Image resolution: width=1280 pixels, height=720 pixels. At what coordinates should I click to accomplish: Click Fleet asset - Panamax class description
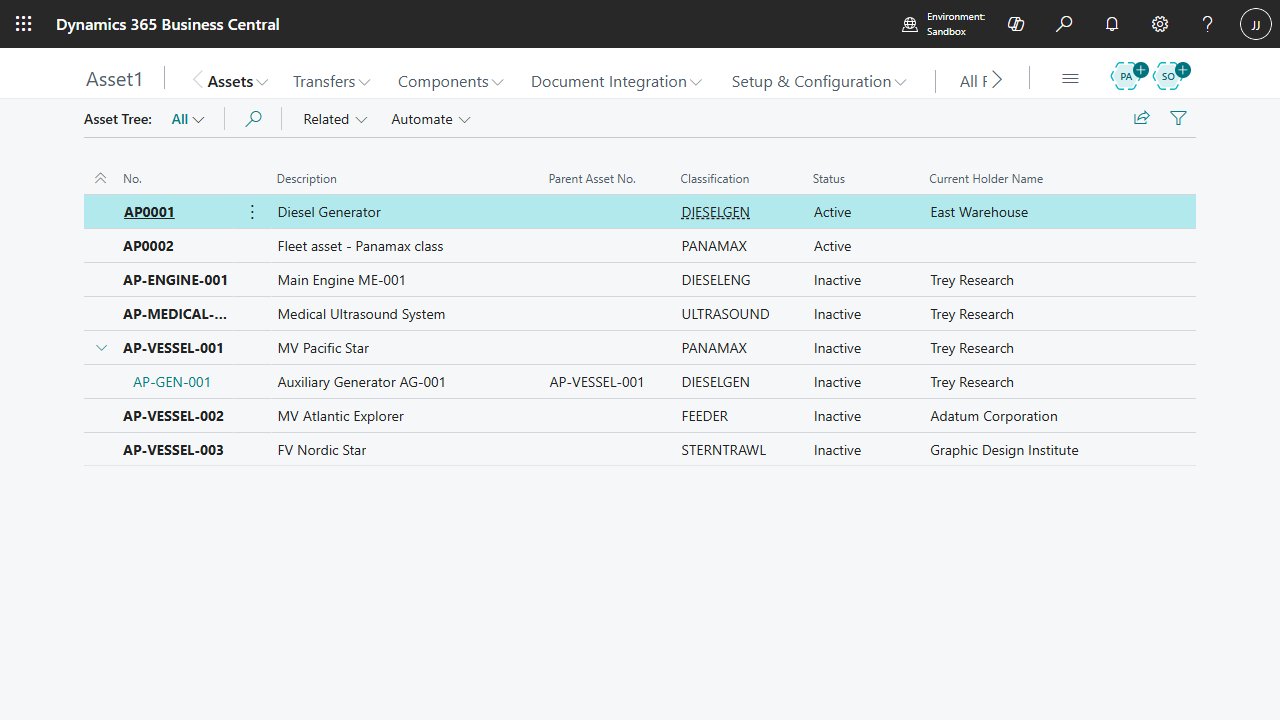(360, 246)
